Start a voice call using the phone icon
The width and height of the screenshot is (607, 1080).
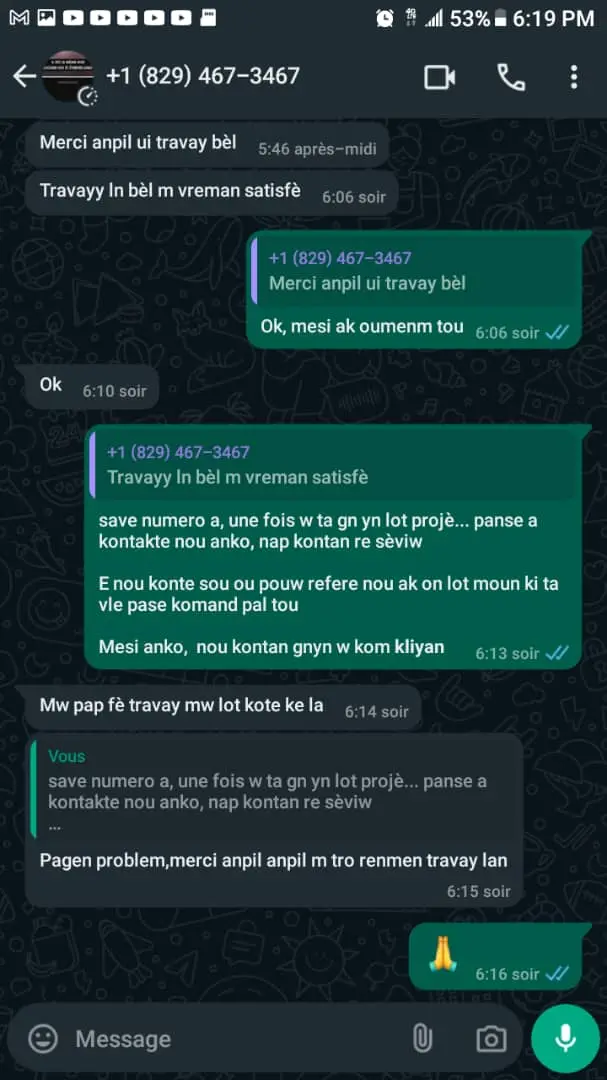click(511, 77)
